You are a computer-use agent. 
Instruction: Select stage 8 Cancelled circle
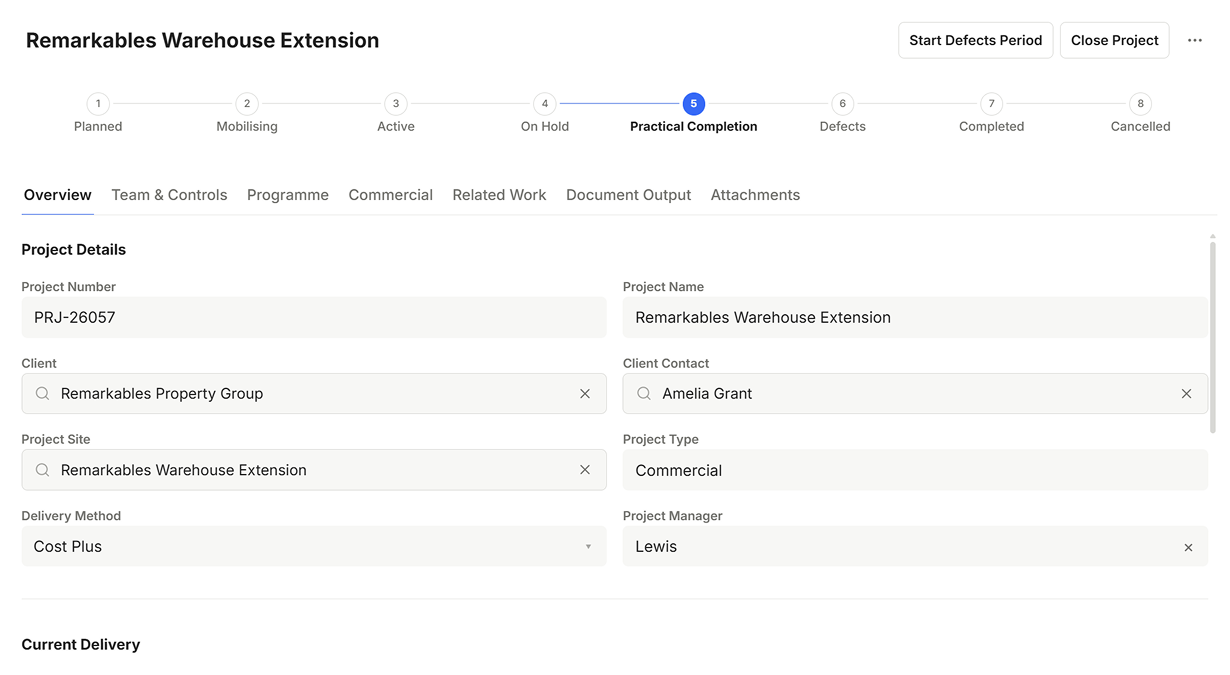coord(1141,103)
